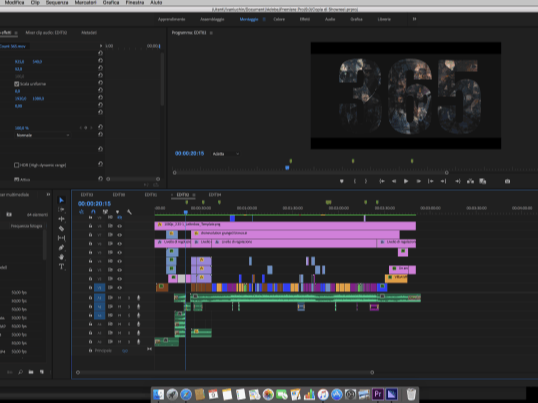Select the Selection arrow tool

coord(61,200)
